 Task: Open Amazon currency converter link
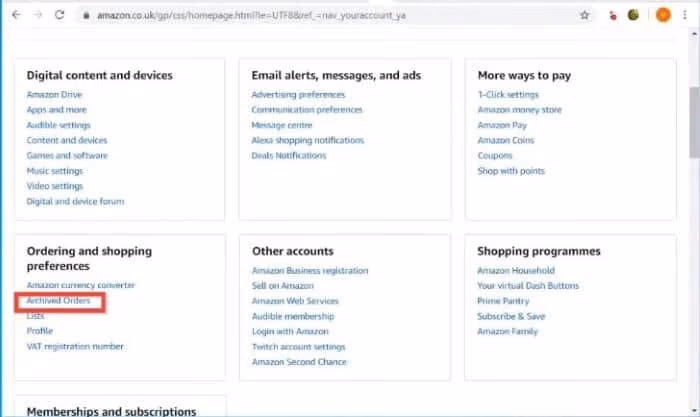coord(81,285)
